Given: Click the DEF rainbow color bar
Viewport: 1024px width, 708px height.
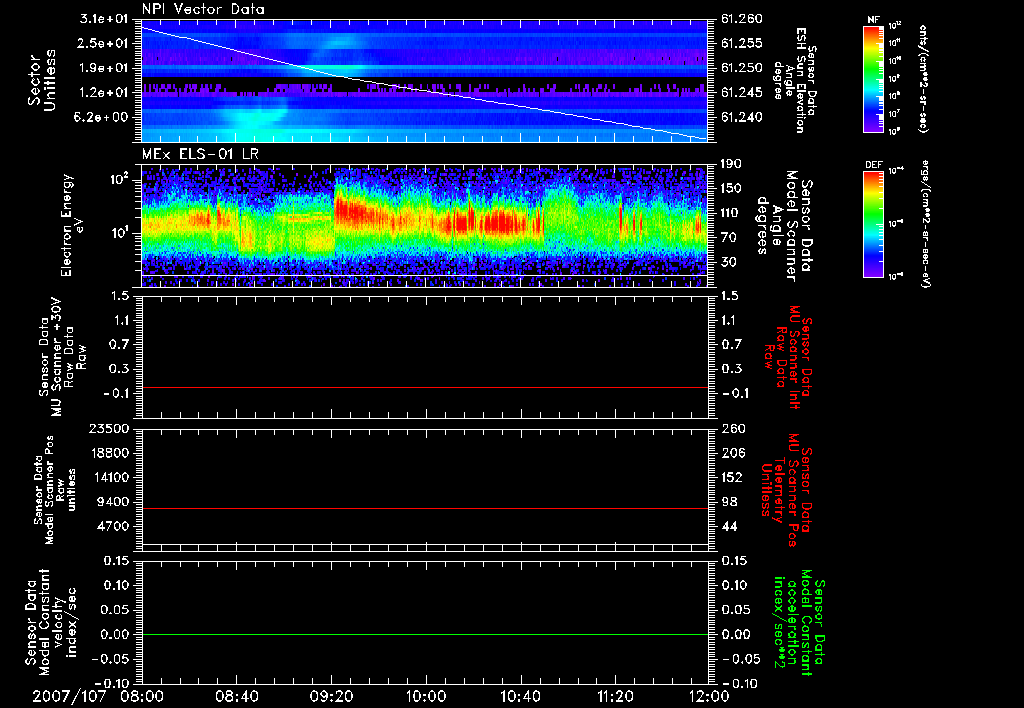Looking at the screenshot, I should [873, 223].
